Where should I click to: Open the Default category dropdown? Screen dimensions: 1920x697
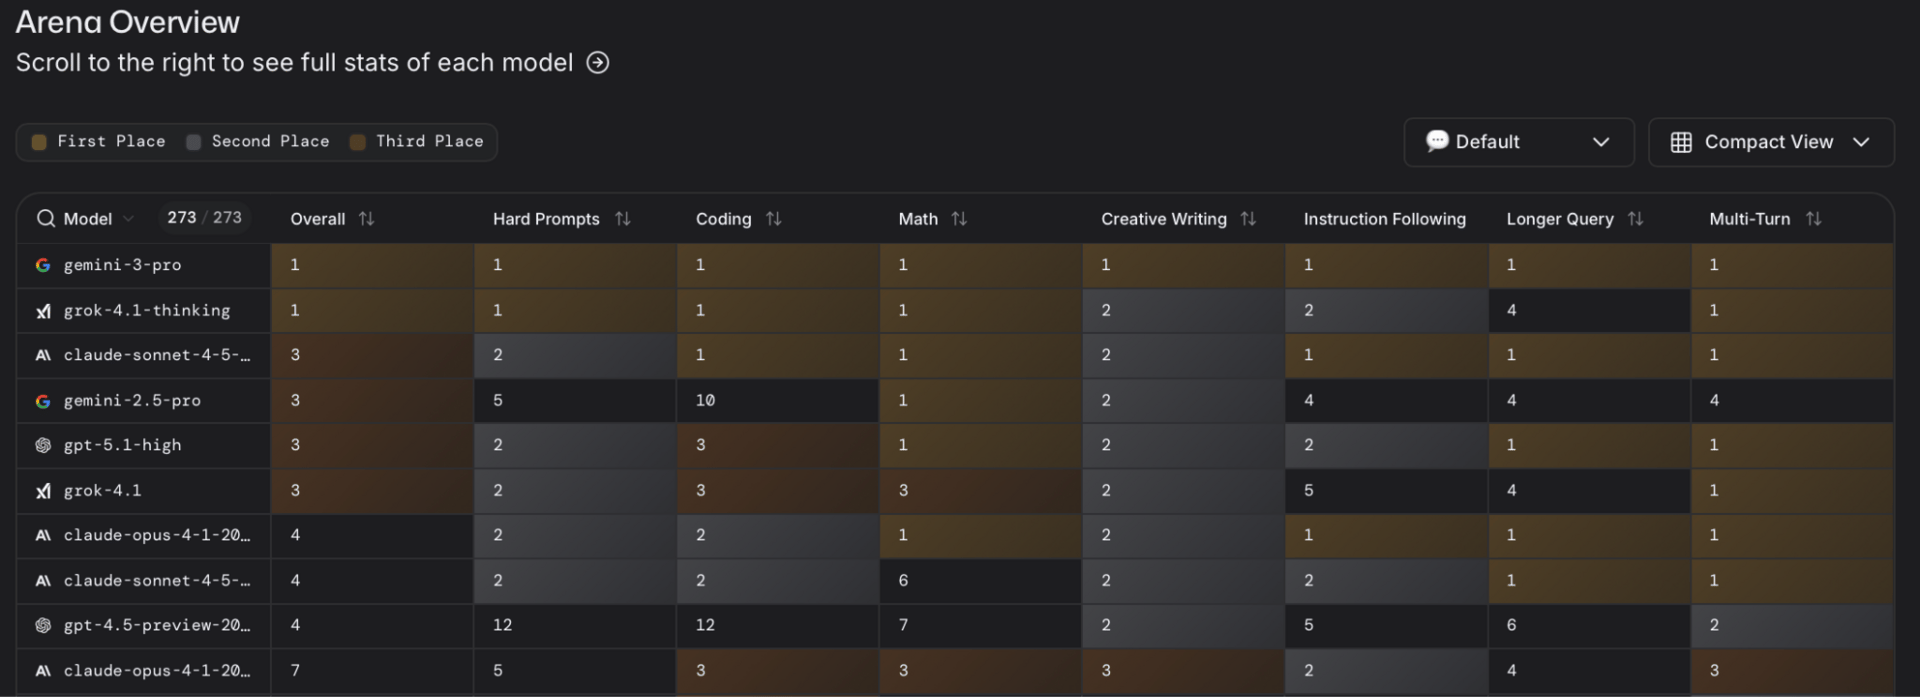point(1518,142)
